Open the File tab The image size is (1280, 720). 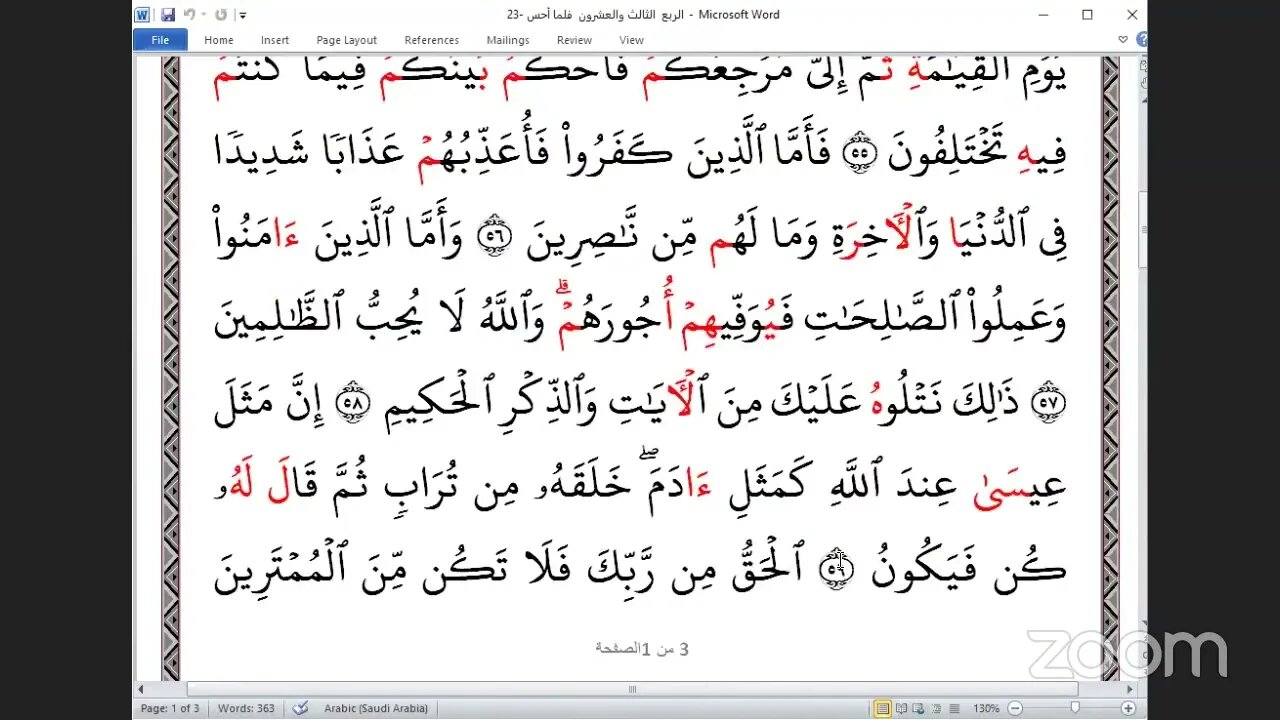click(x=160, y=40)
